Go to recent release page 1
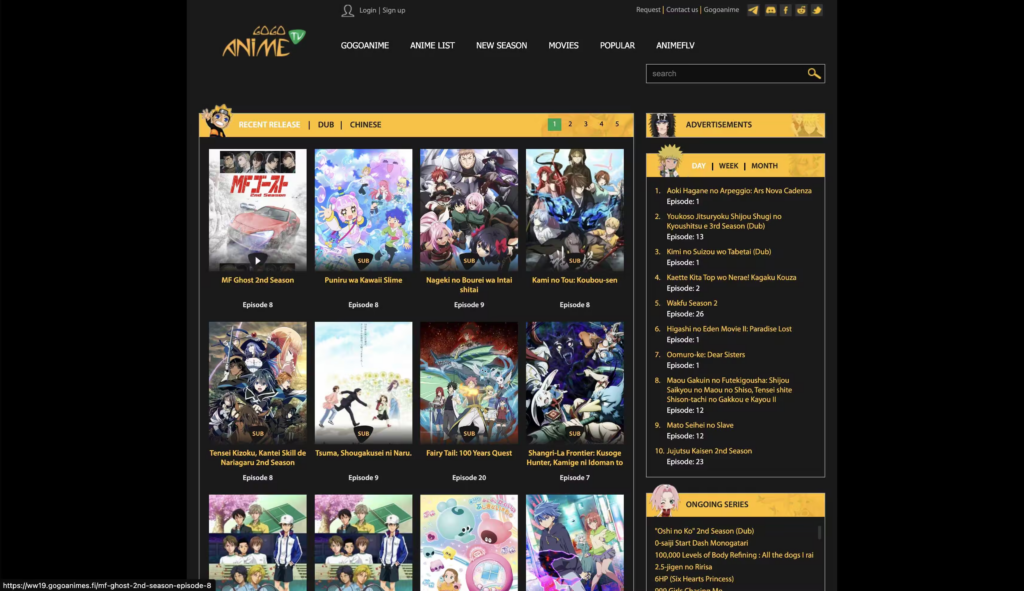Screen dimensions: 1024x591 click(554, 124)
